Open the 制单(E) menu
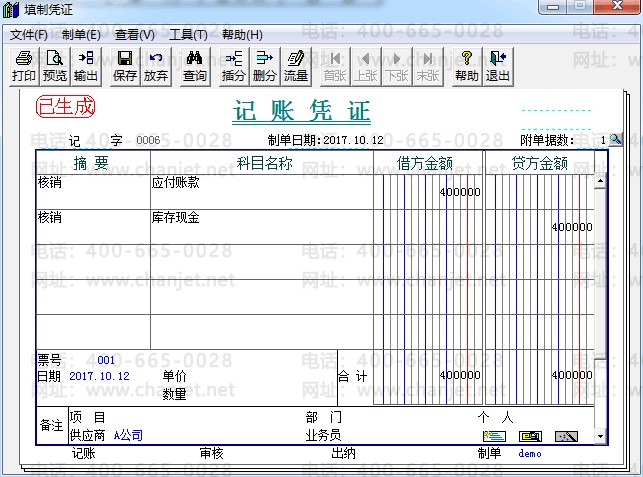Screen dimensions: 643x477 pyautogui.click(x=81, y=35)
